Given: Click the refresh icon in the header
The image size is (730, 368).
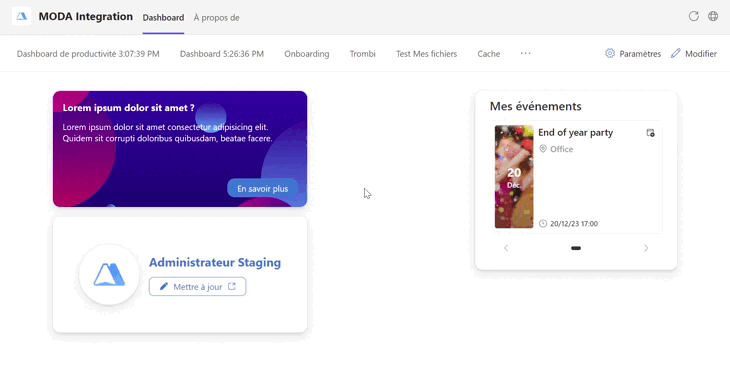Looking at the screenshot, I should pos(694,16).
